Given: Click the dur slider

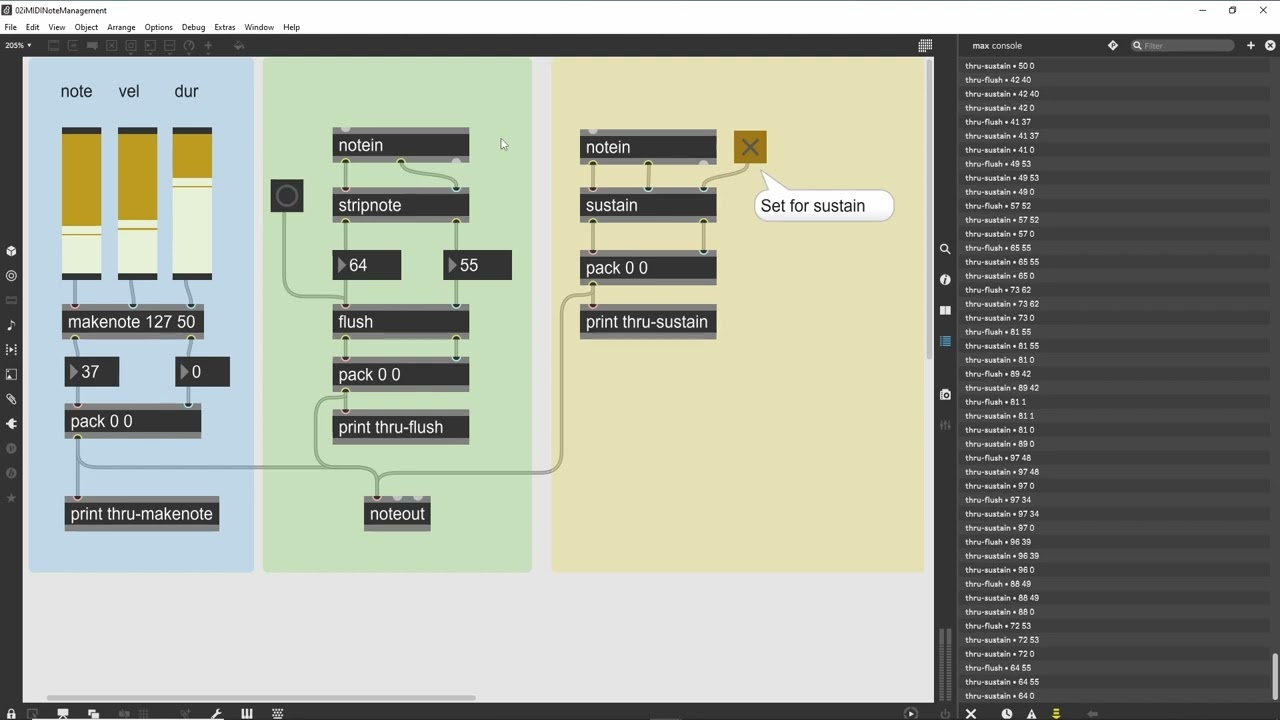Looking at the screenshot, I should click(192, 204).
